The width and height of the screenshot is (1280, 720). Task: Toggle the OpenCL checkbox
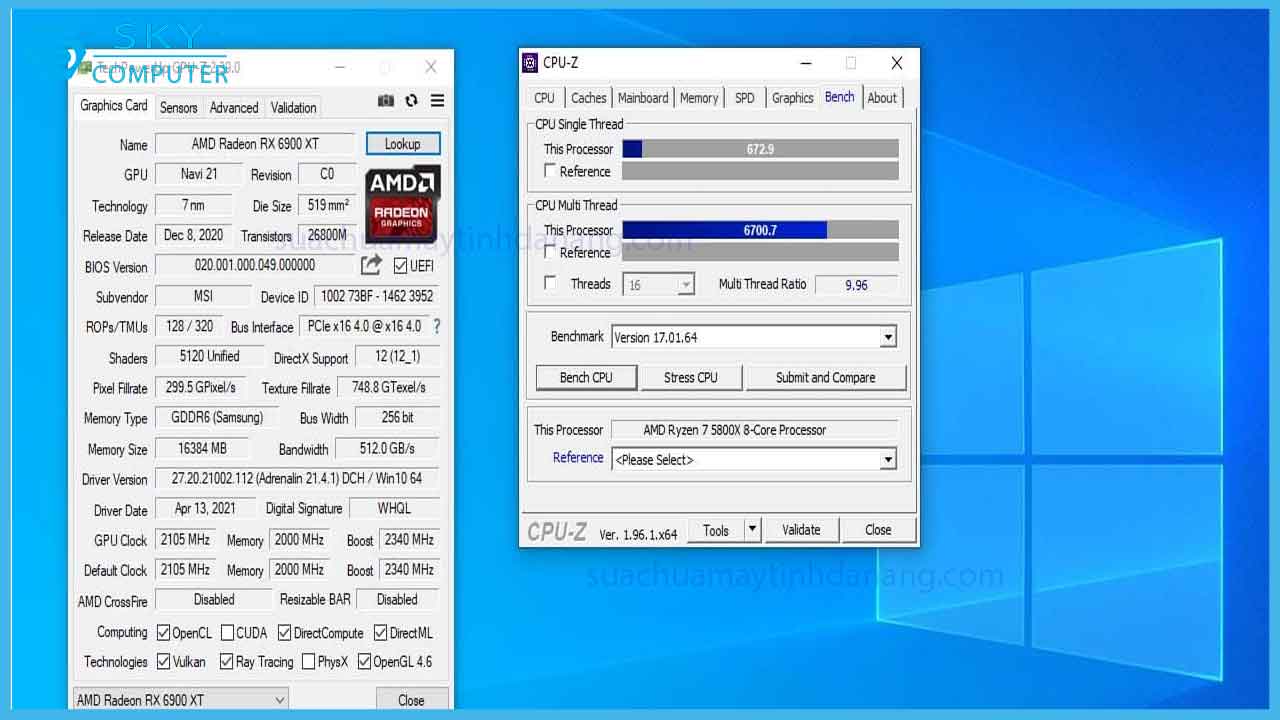coord(163,632)
